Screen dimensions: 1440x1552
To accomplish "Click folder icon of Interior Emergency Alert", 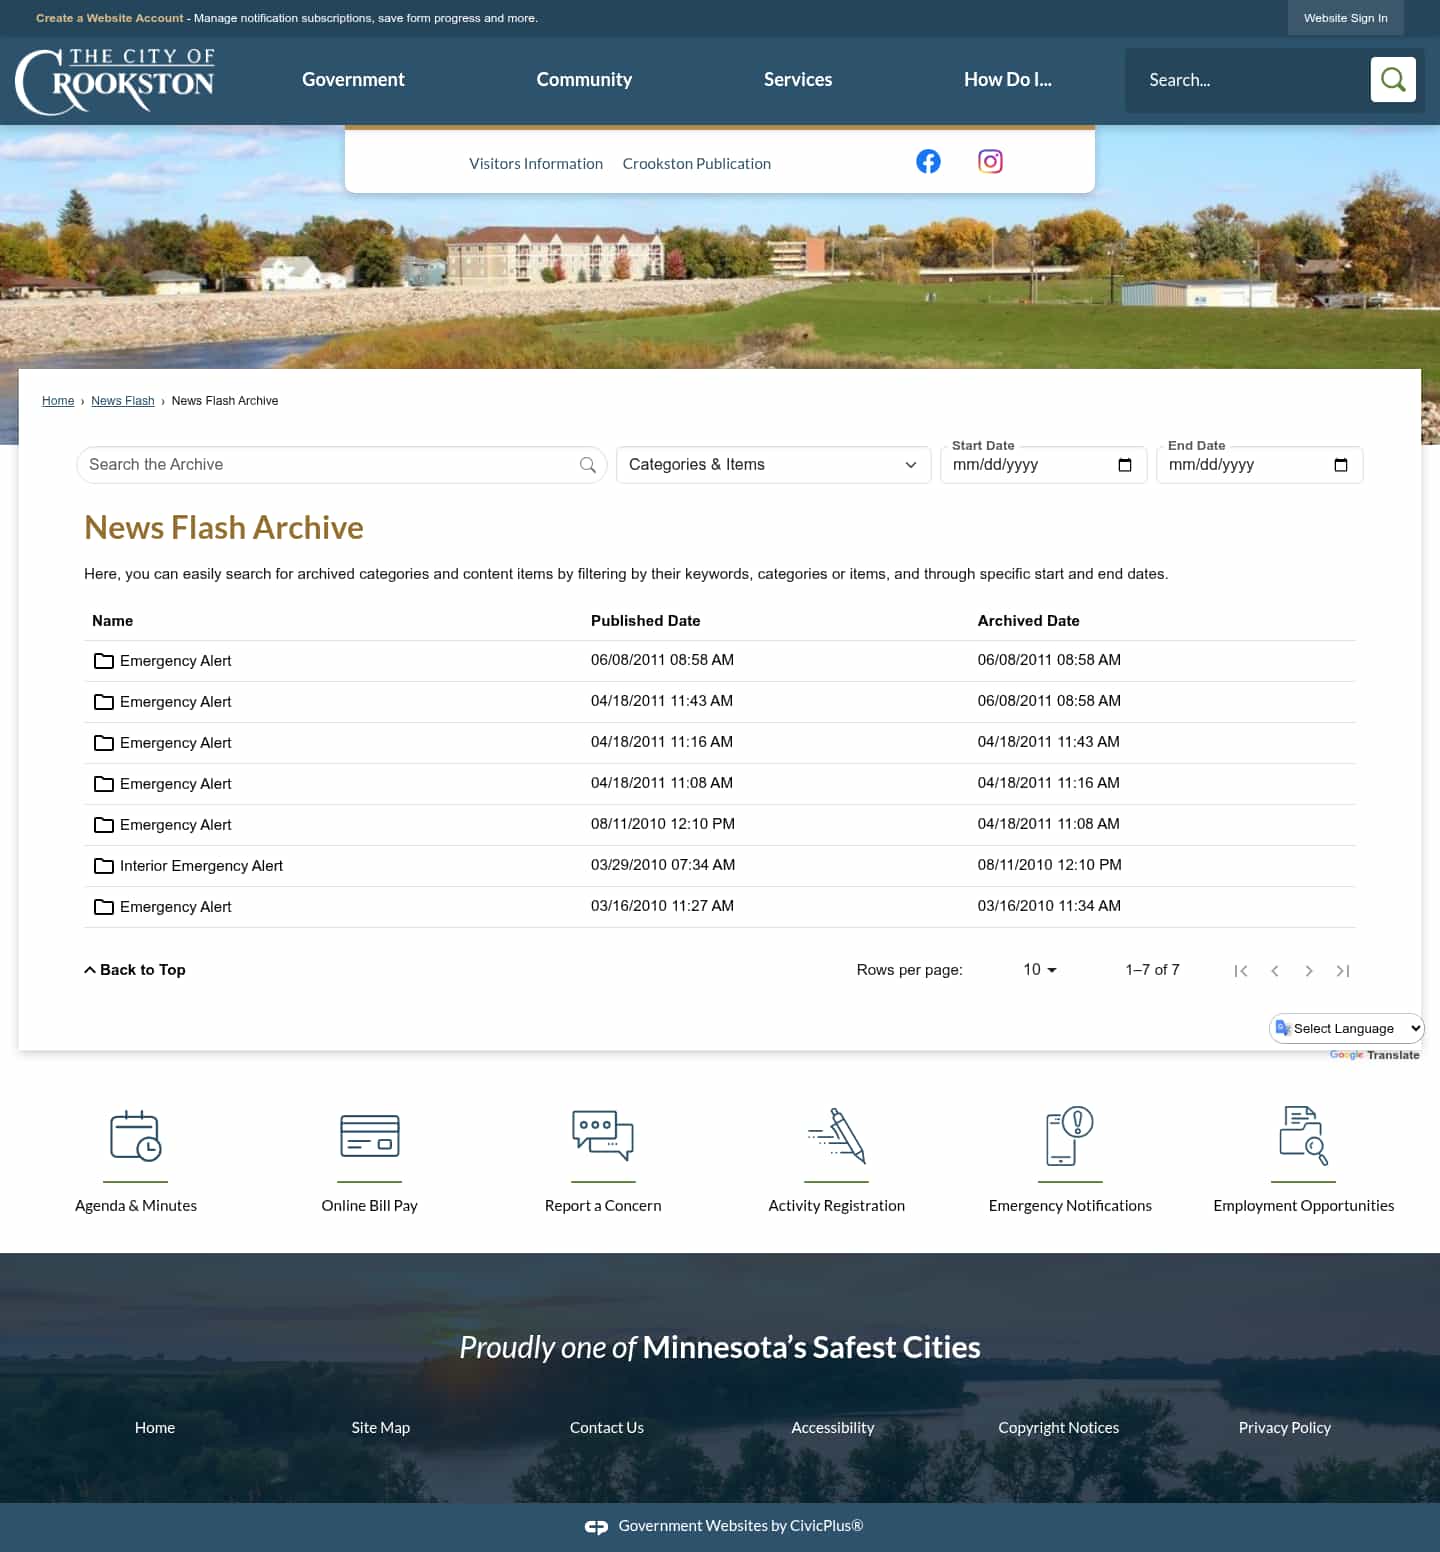I will pyautogui.click(x=104, y=866).
